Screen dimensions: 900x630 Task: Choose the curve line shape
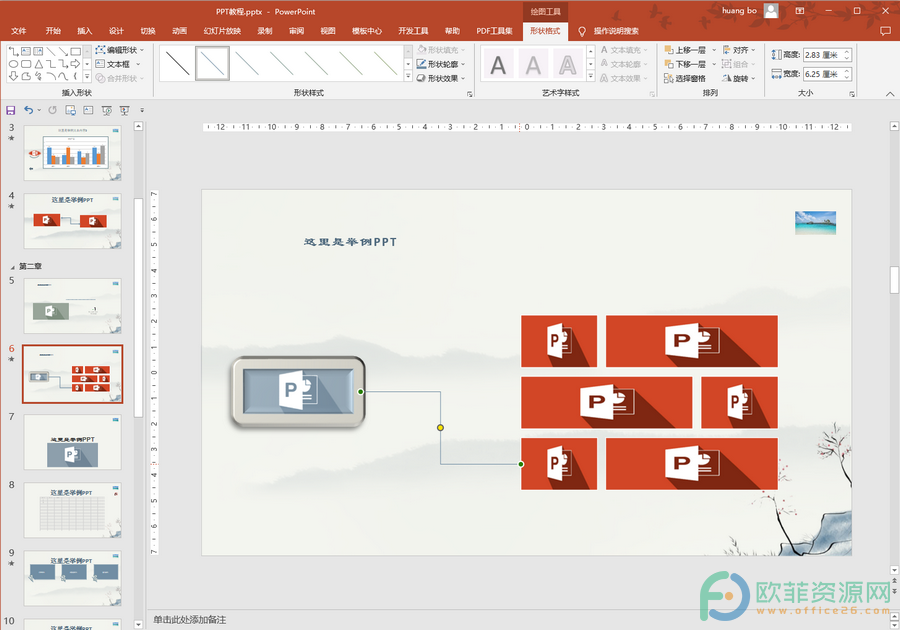[x=63, y=76]
